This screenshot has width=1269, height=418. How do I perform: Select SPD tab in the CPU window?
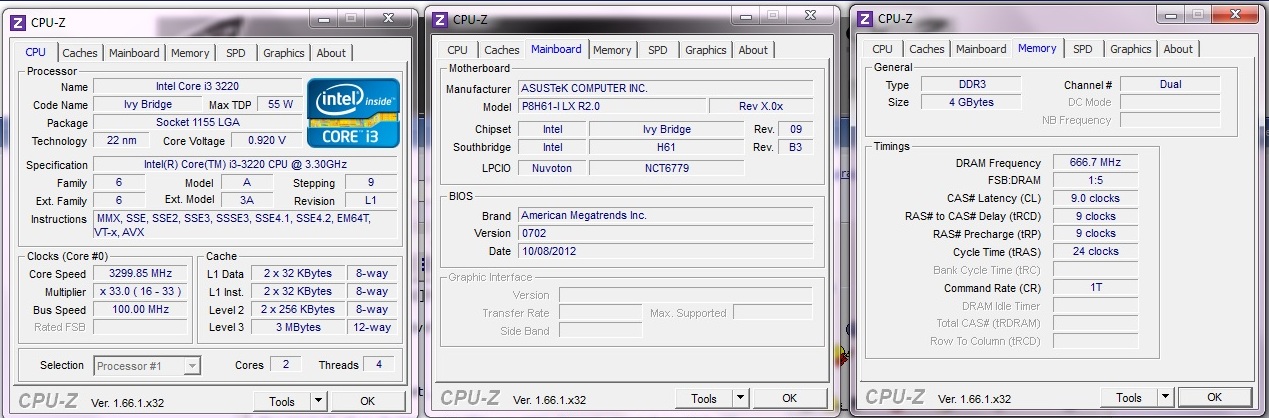tap(235, 53)
